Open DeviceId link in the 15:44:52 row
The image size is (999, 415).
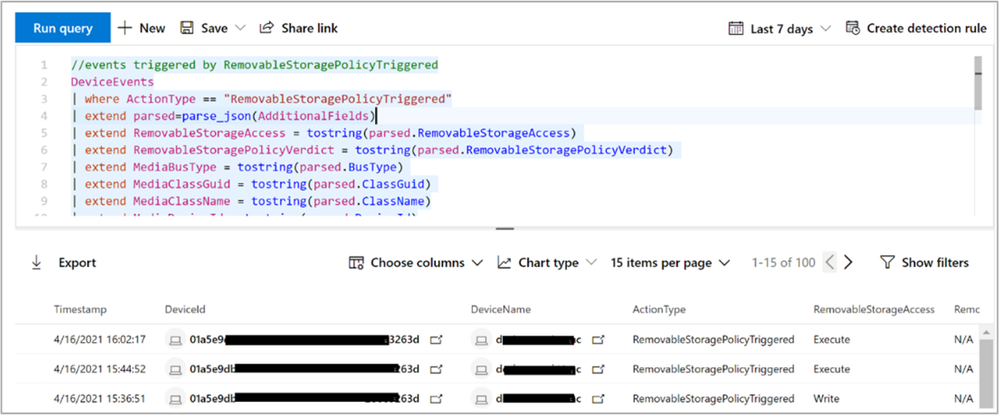click(x=436, y=369)
